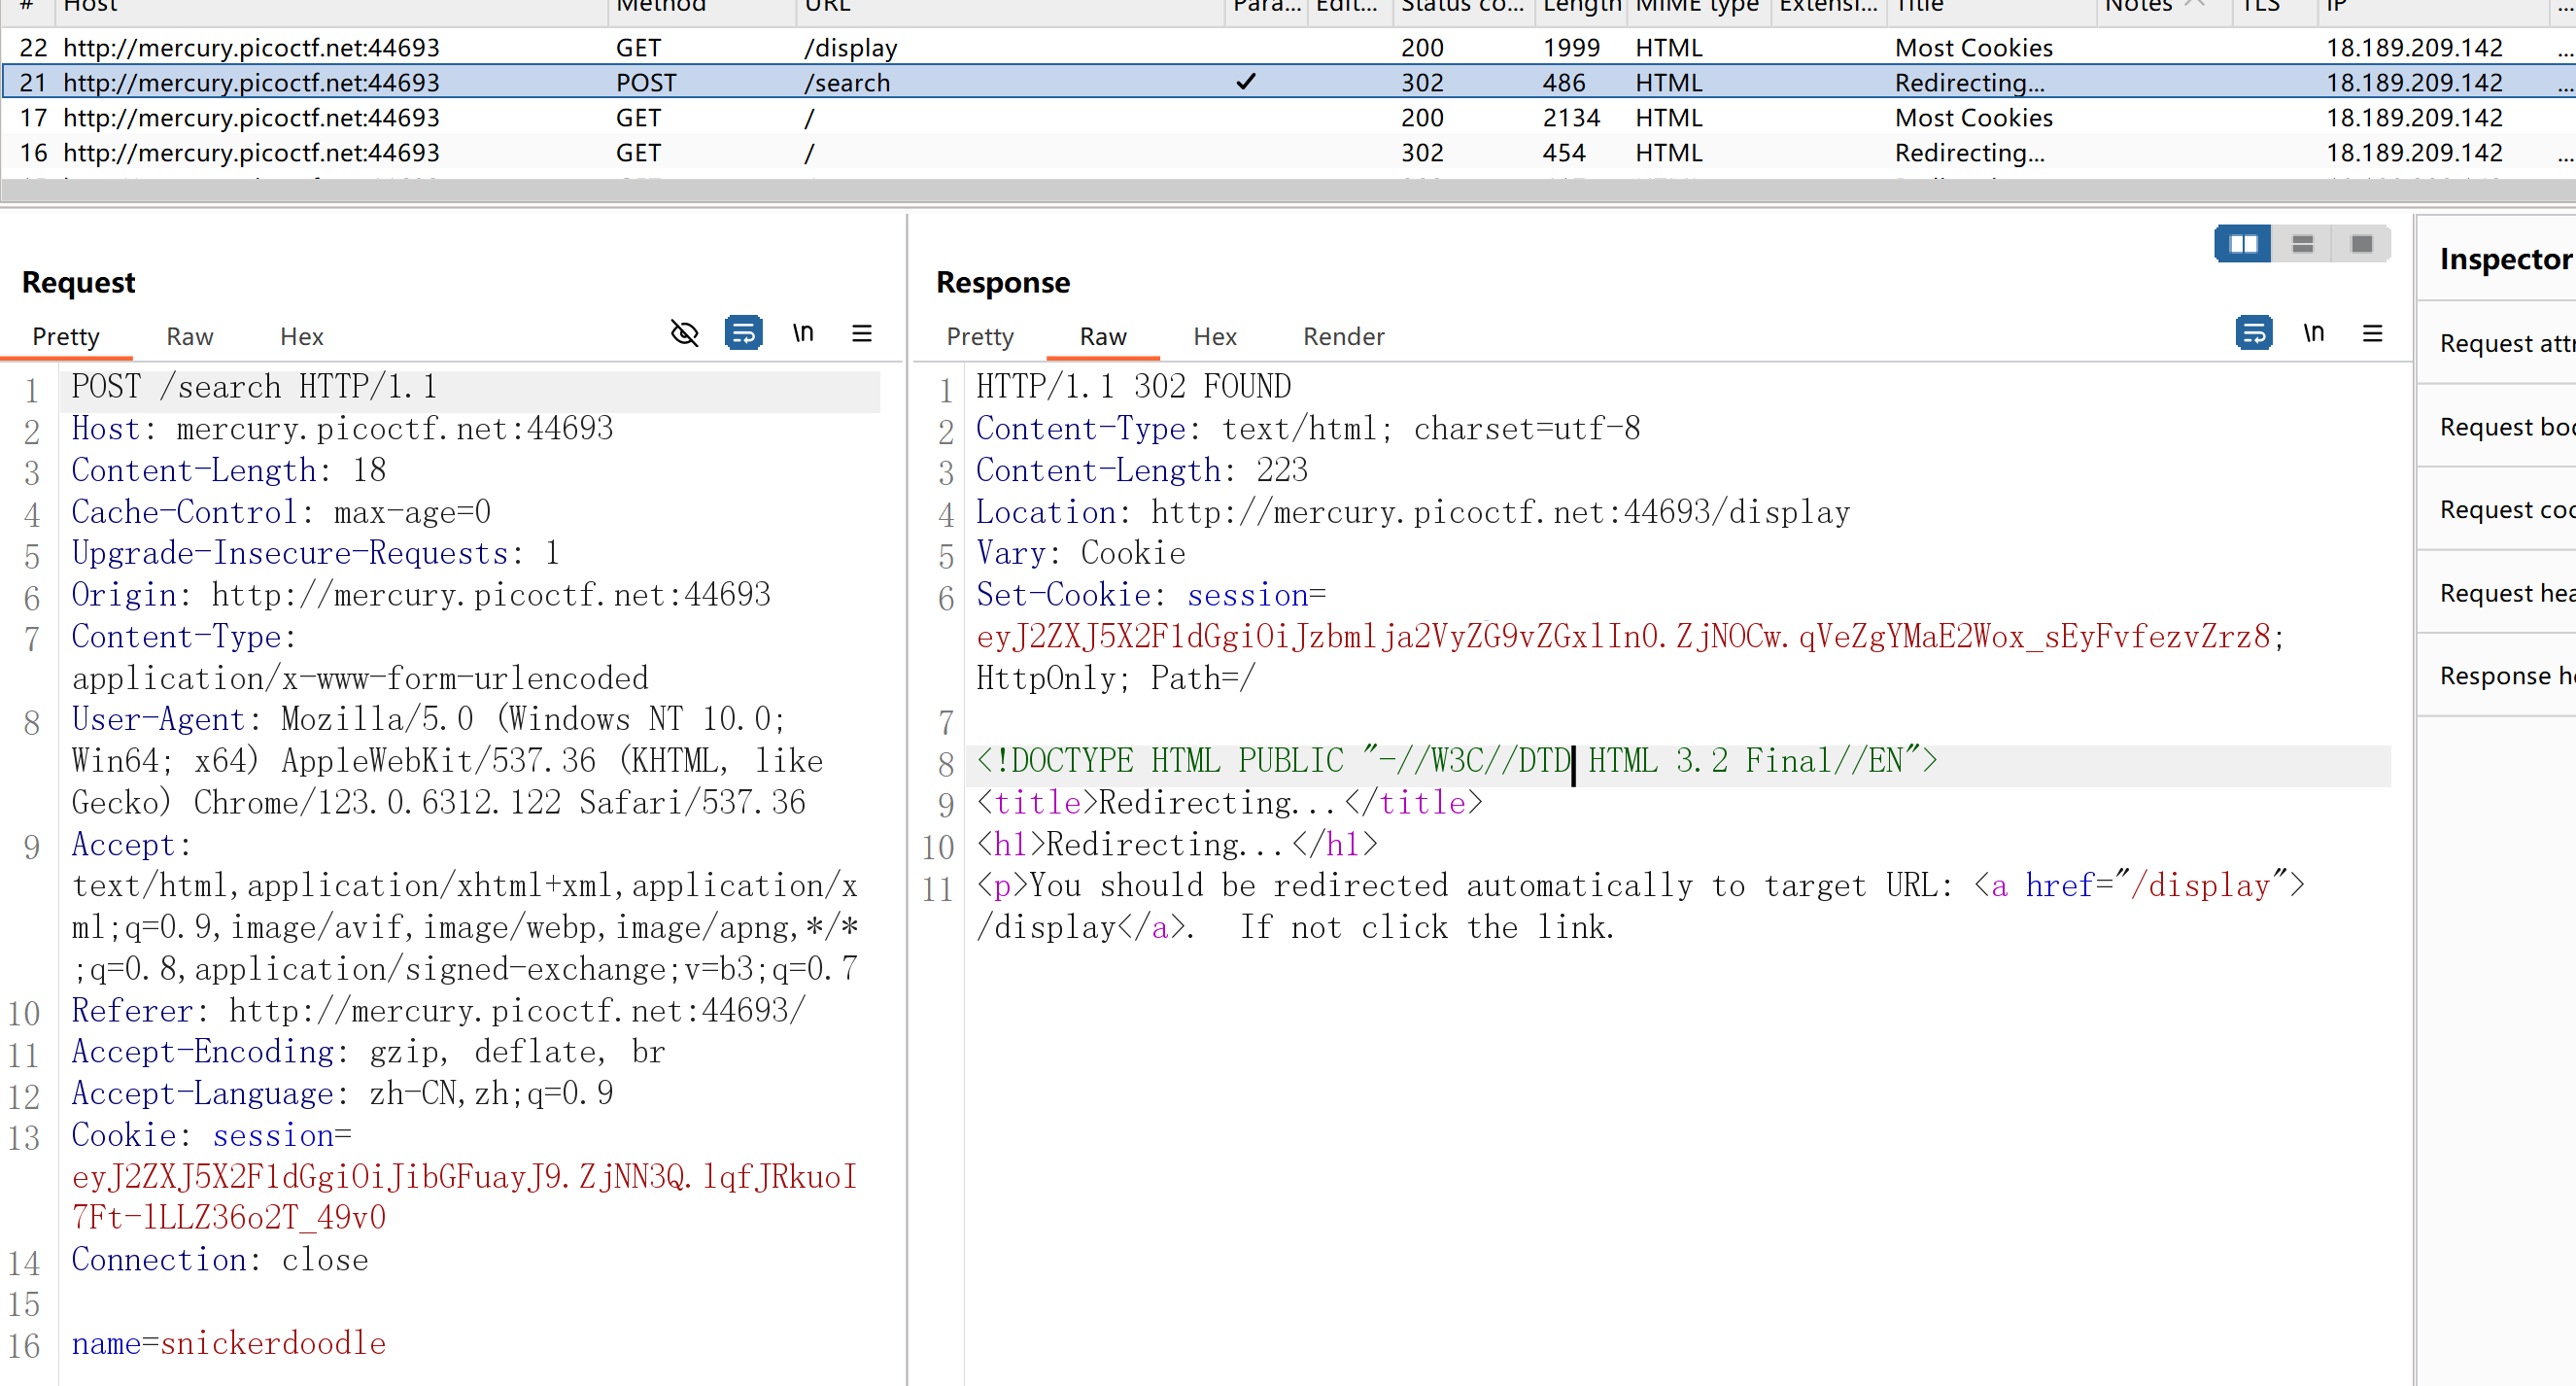Click the Location header line in response
The image size is (2576, 1386).
[x=1413, y=512]
